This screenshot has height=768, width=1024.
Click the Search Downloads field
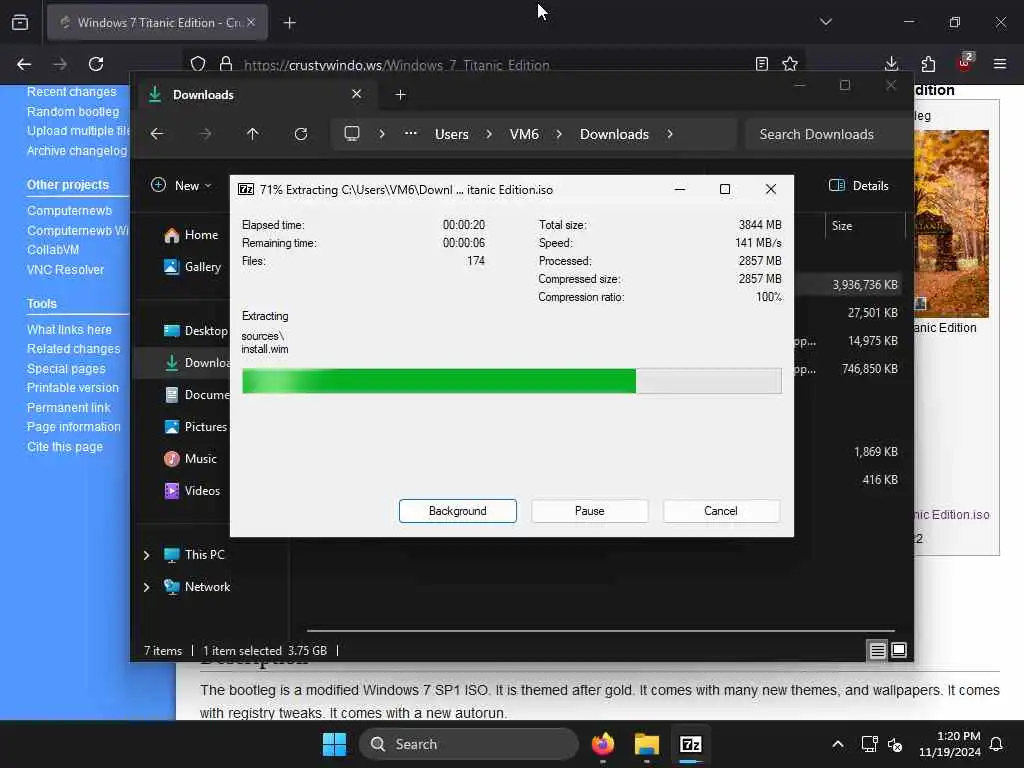829,134
